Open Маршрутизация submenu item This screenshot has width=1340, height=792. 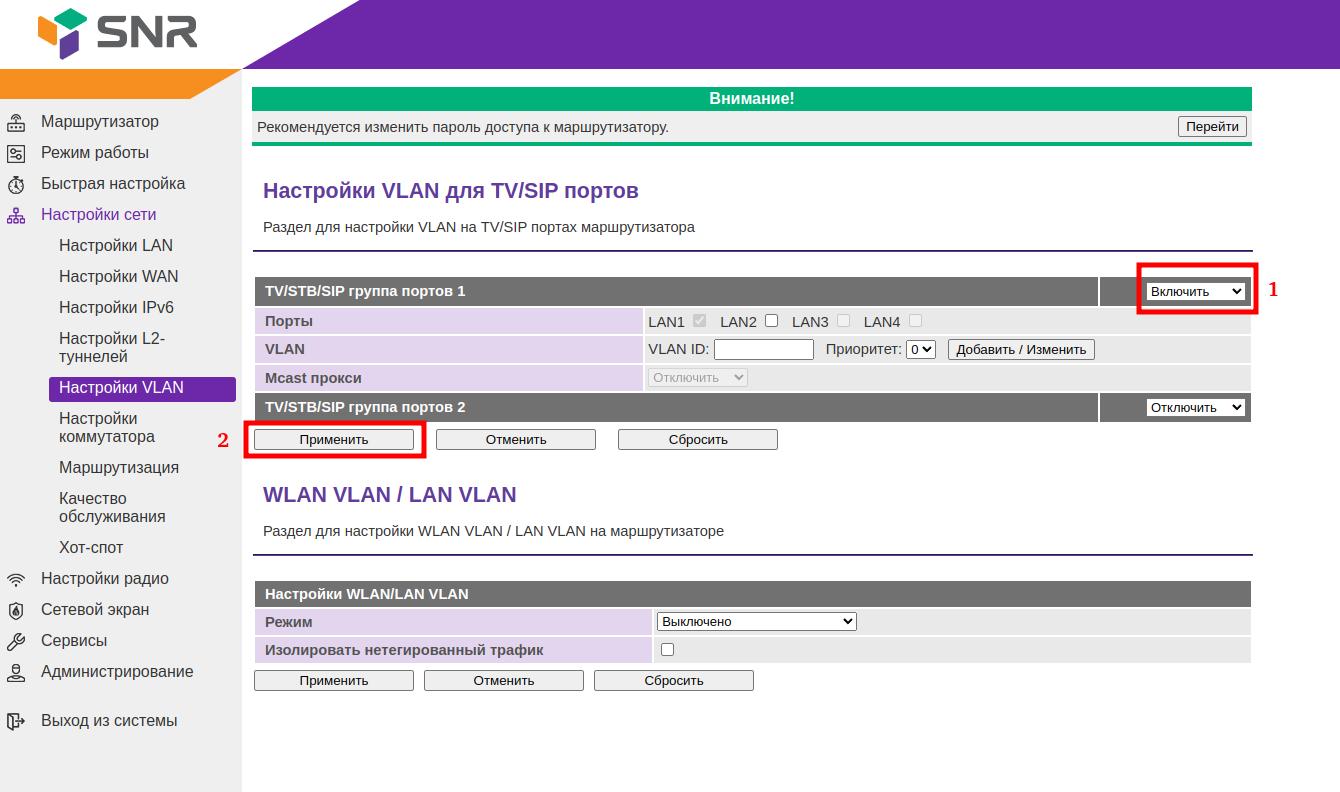[x=119, y=467]
